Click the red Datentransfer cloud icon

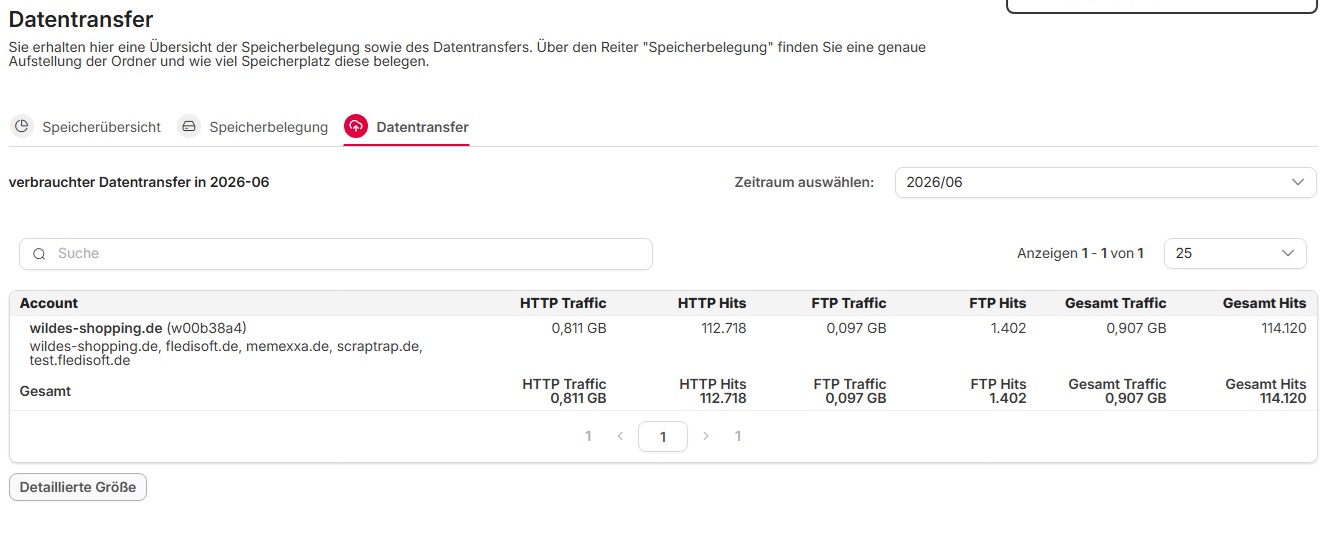pyautogui.click(x=355, y=126)
